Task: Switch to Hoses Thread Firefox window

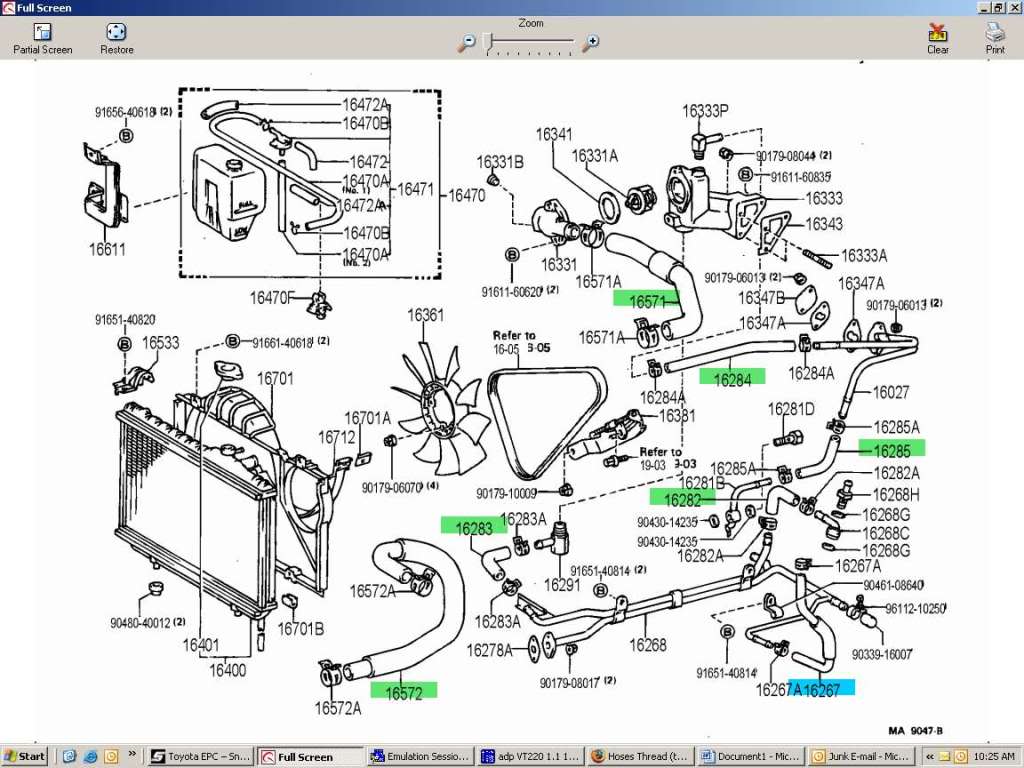Action: pos(639,756)
